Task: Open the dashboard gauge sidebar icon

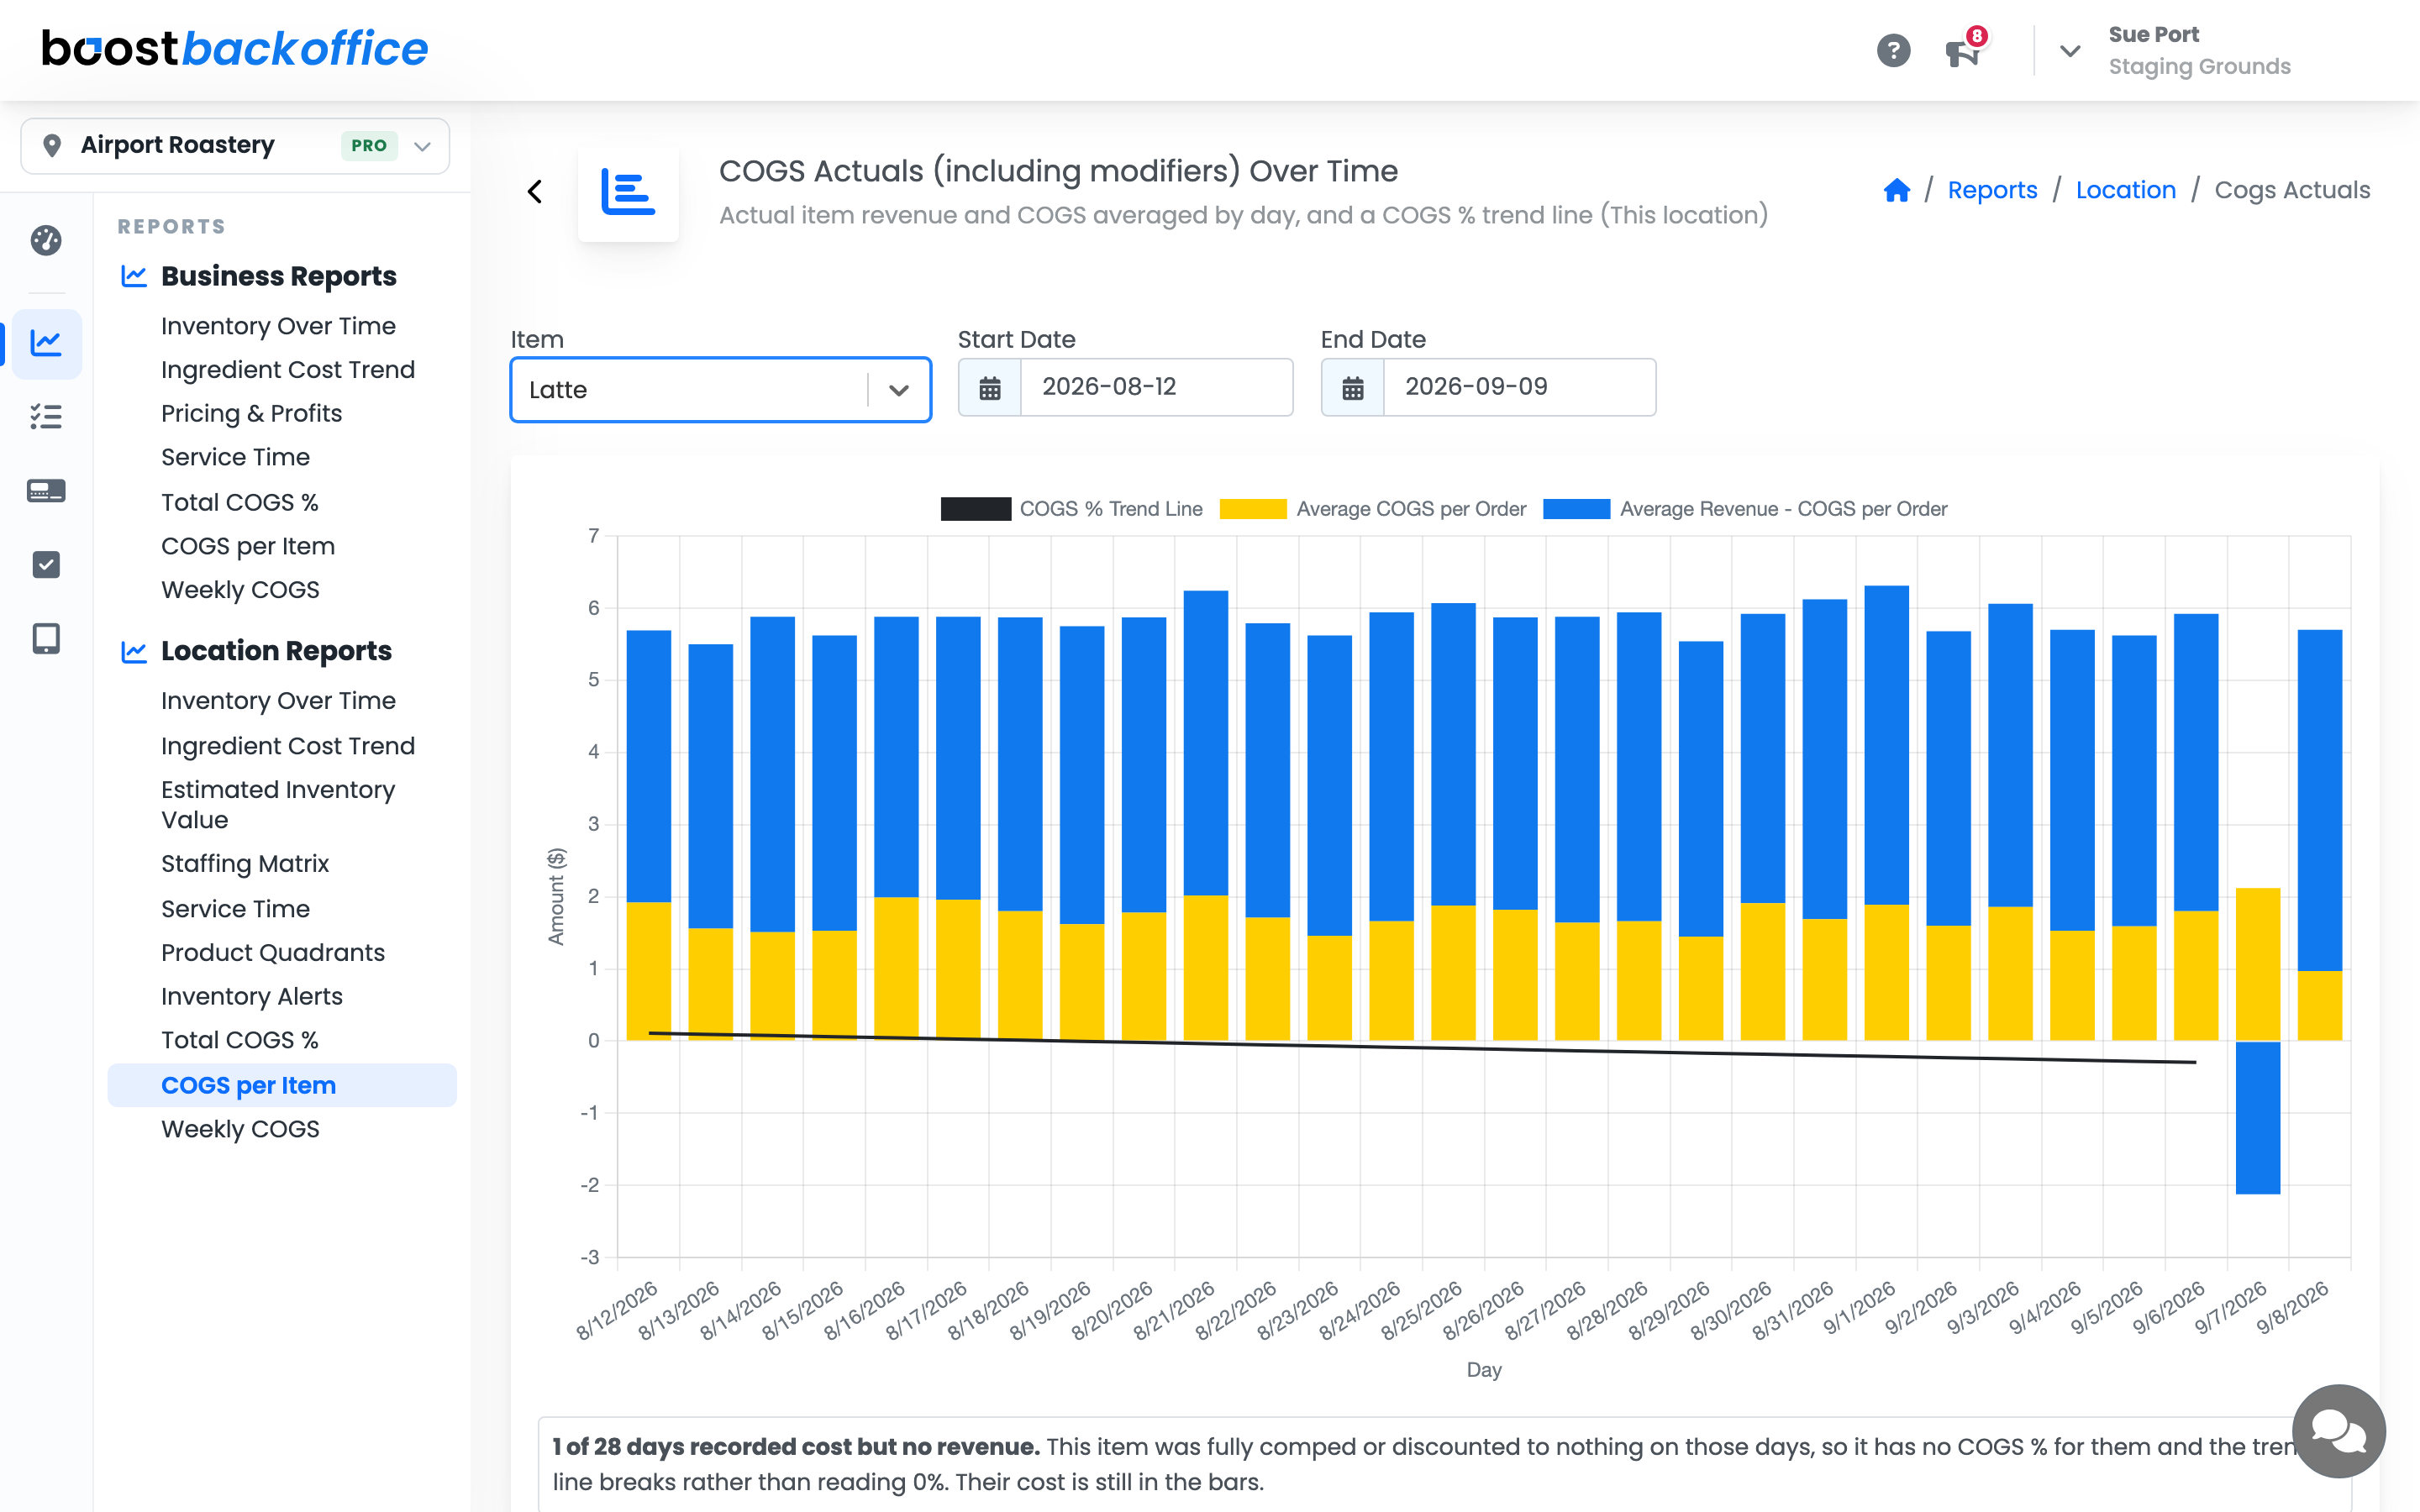Action: pyautogui.click(x=46, y=240)
